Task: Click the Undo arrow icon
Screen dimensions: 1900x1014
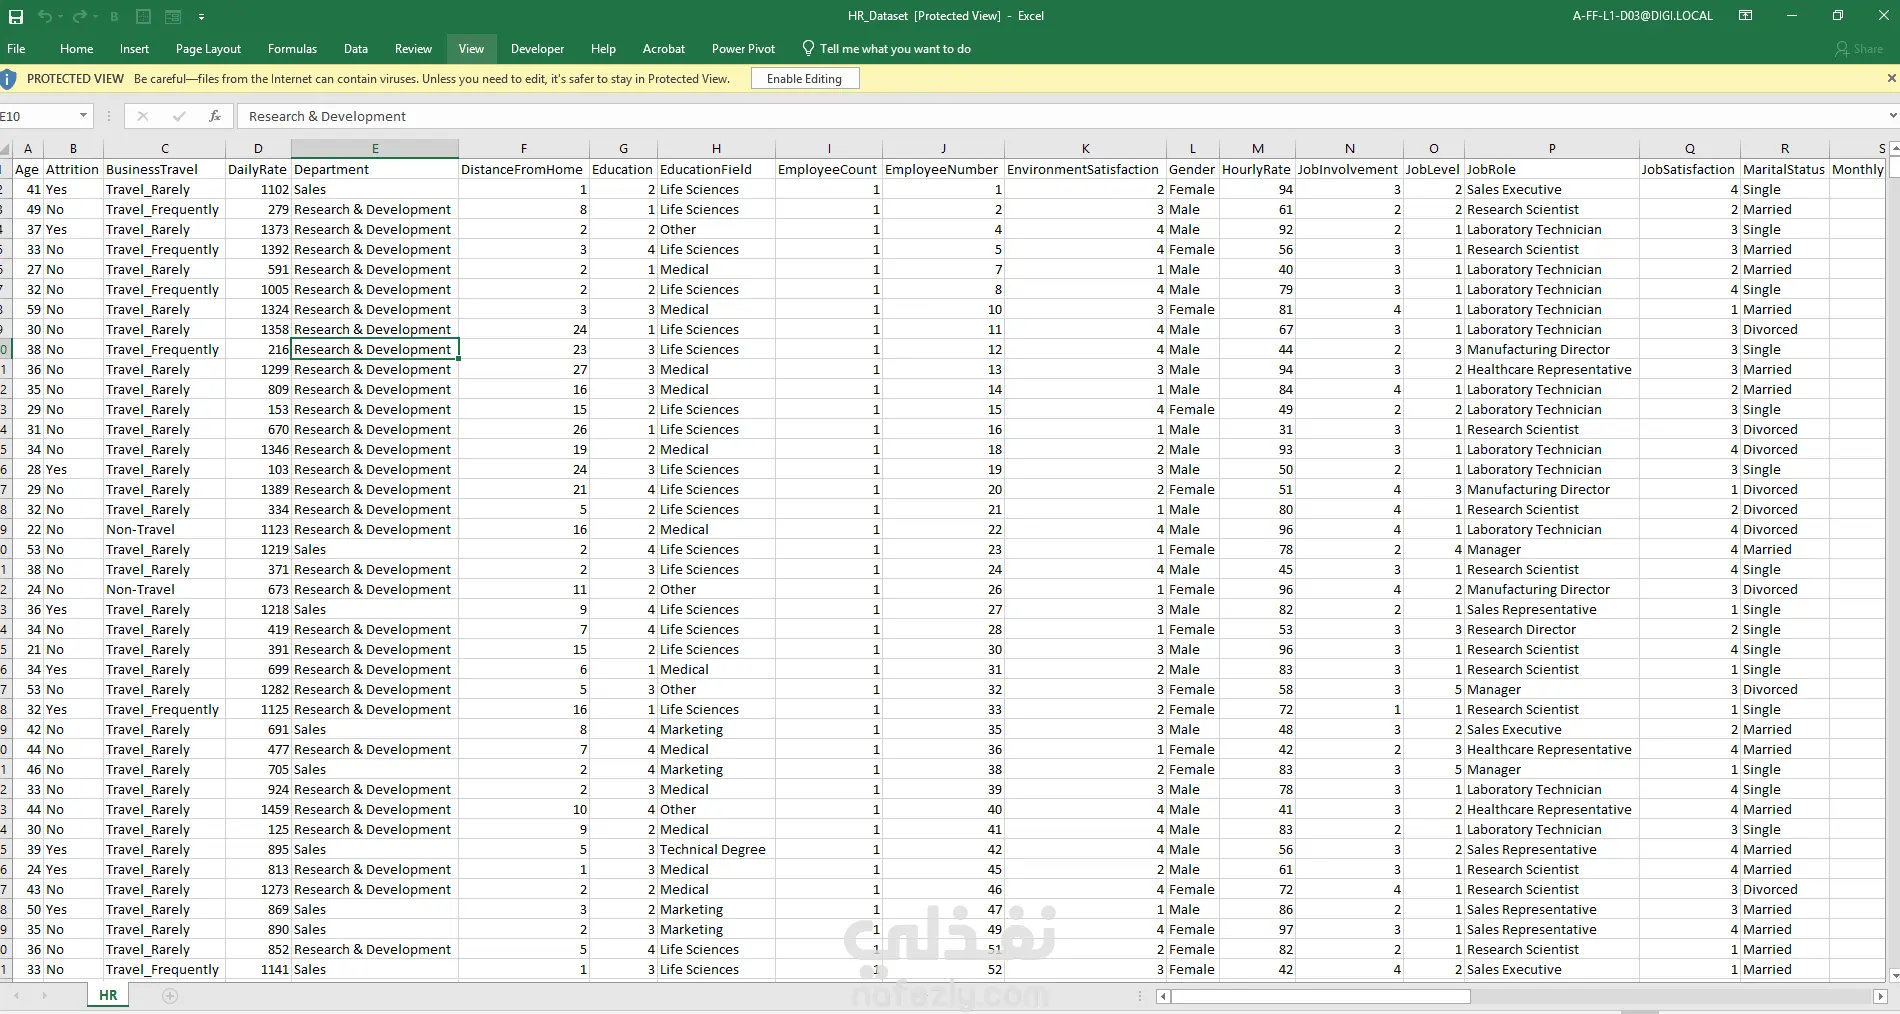Action: coord(44,16)
